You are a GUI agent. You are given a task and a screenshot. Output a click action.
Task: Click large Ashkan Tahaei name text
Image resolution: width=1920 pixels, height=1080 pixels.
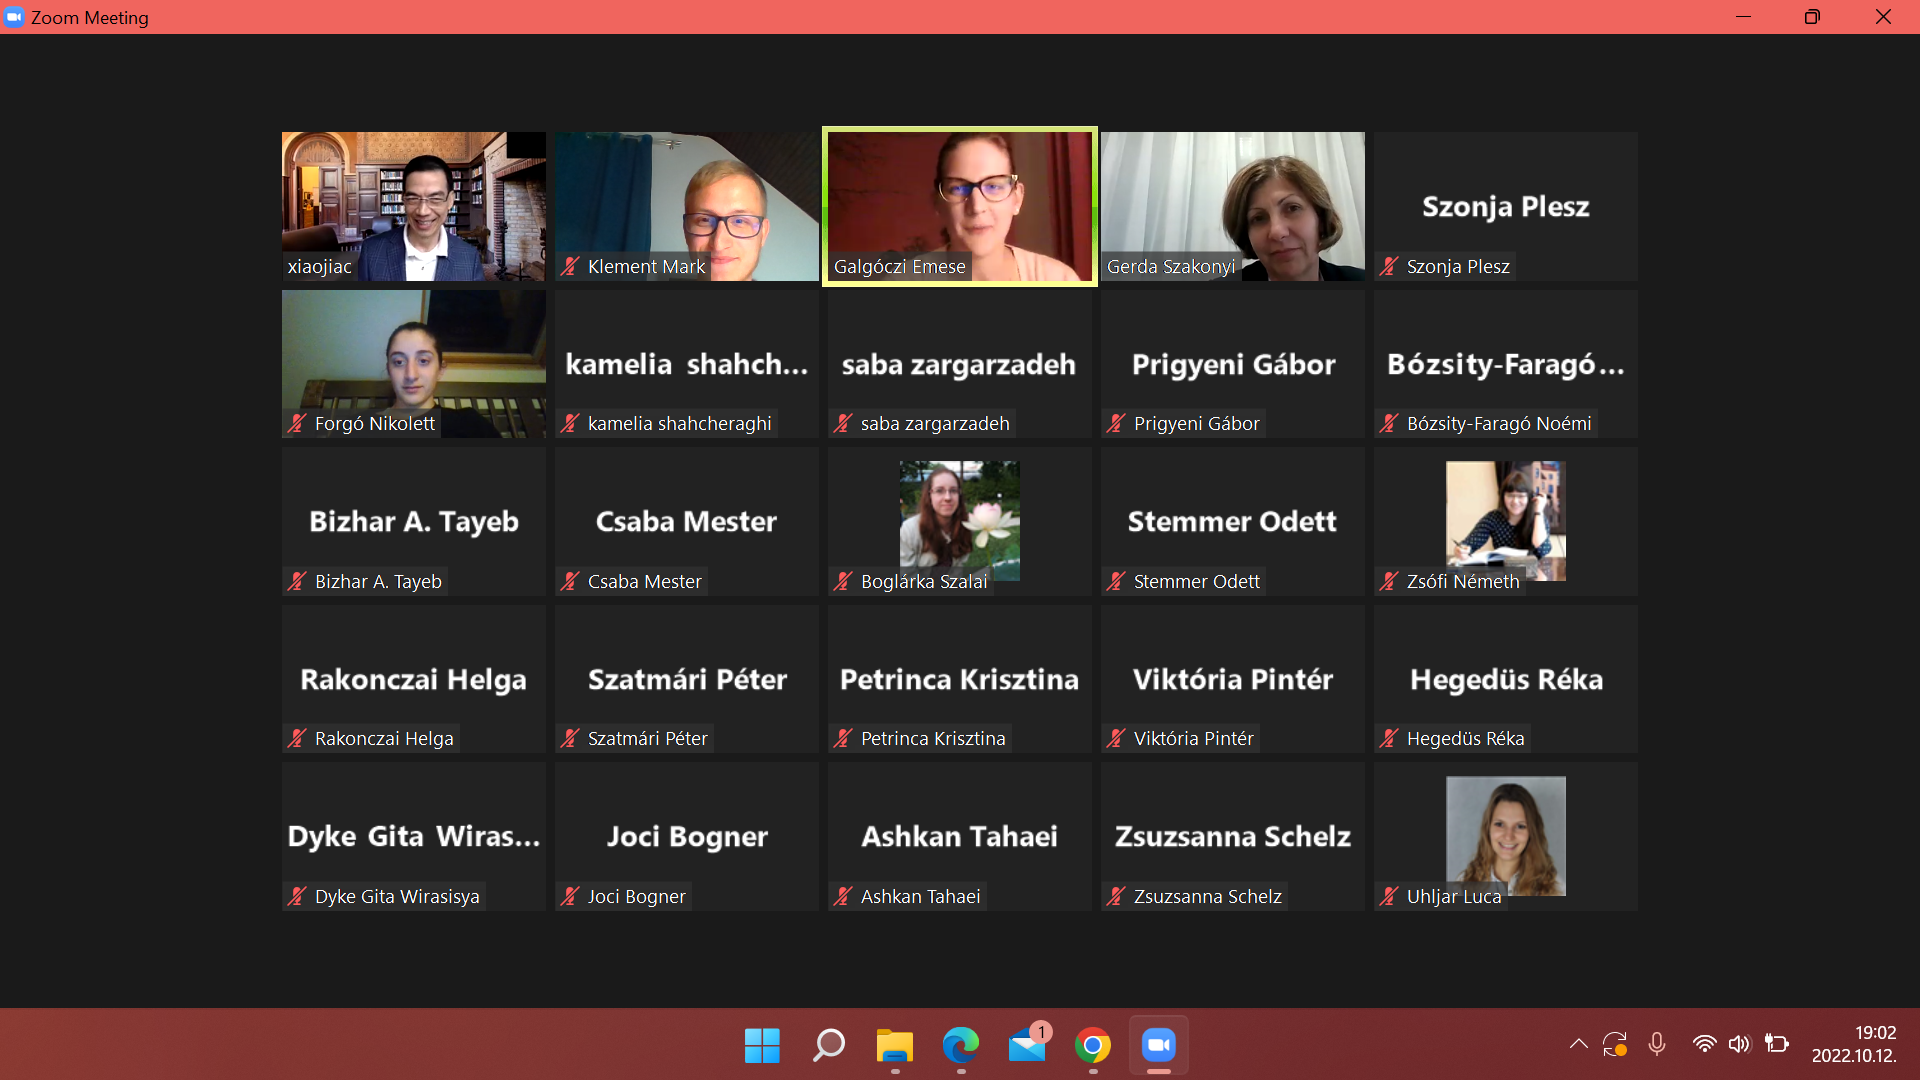click(x=959, y=837)
